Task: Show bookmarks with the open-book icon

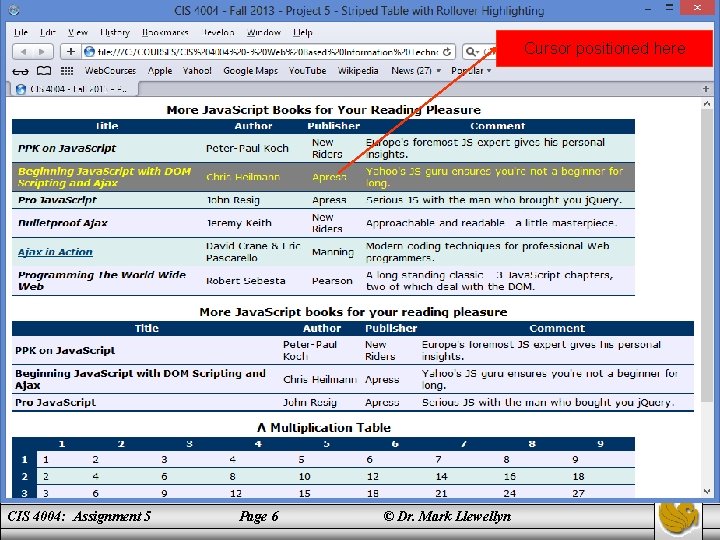Action: coord(44,71)
